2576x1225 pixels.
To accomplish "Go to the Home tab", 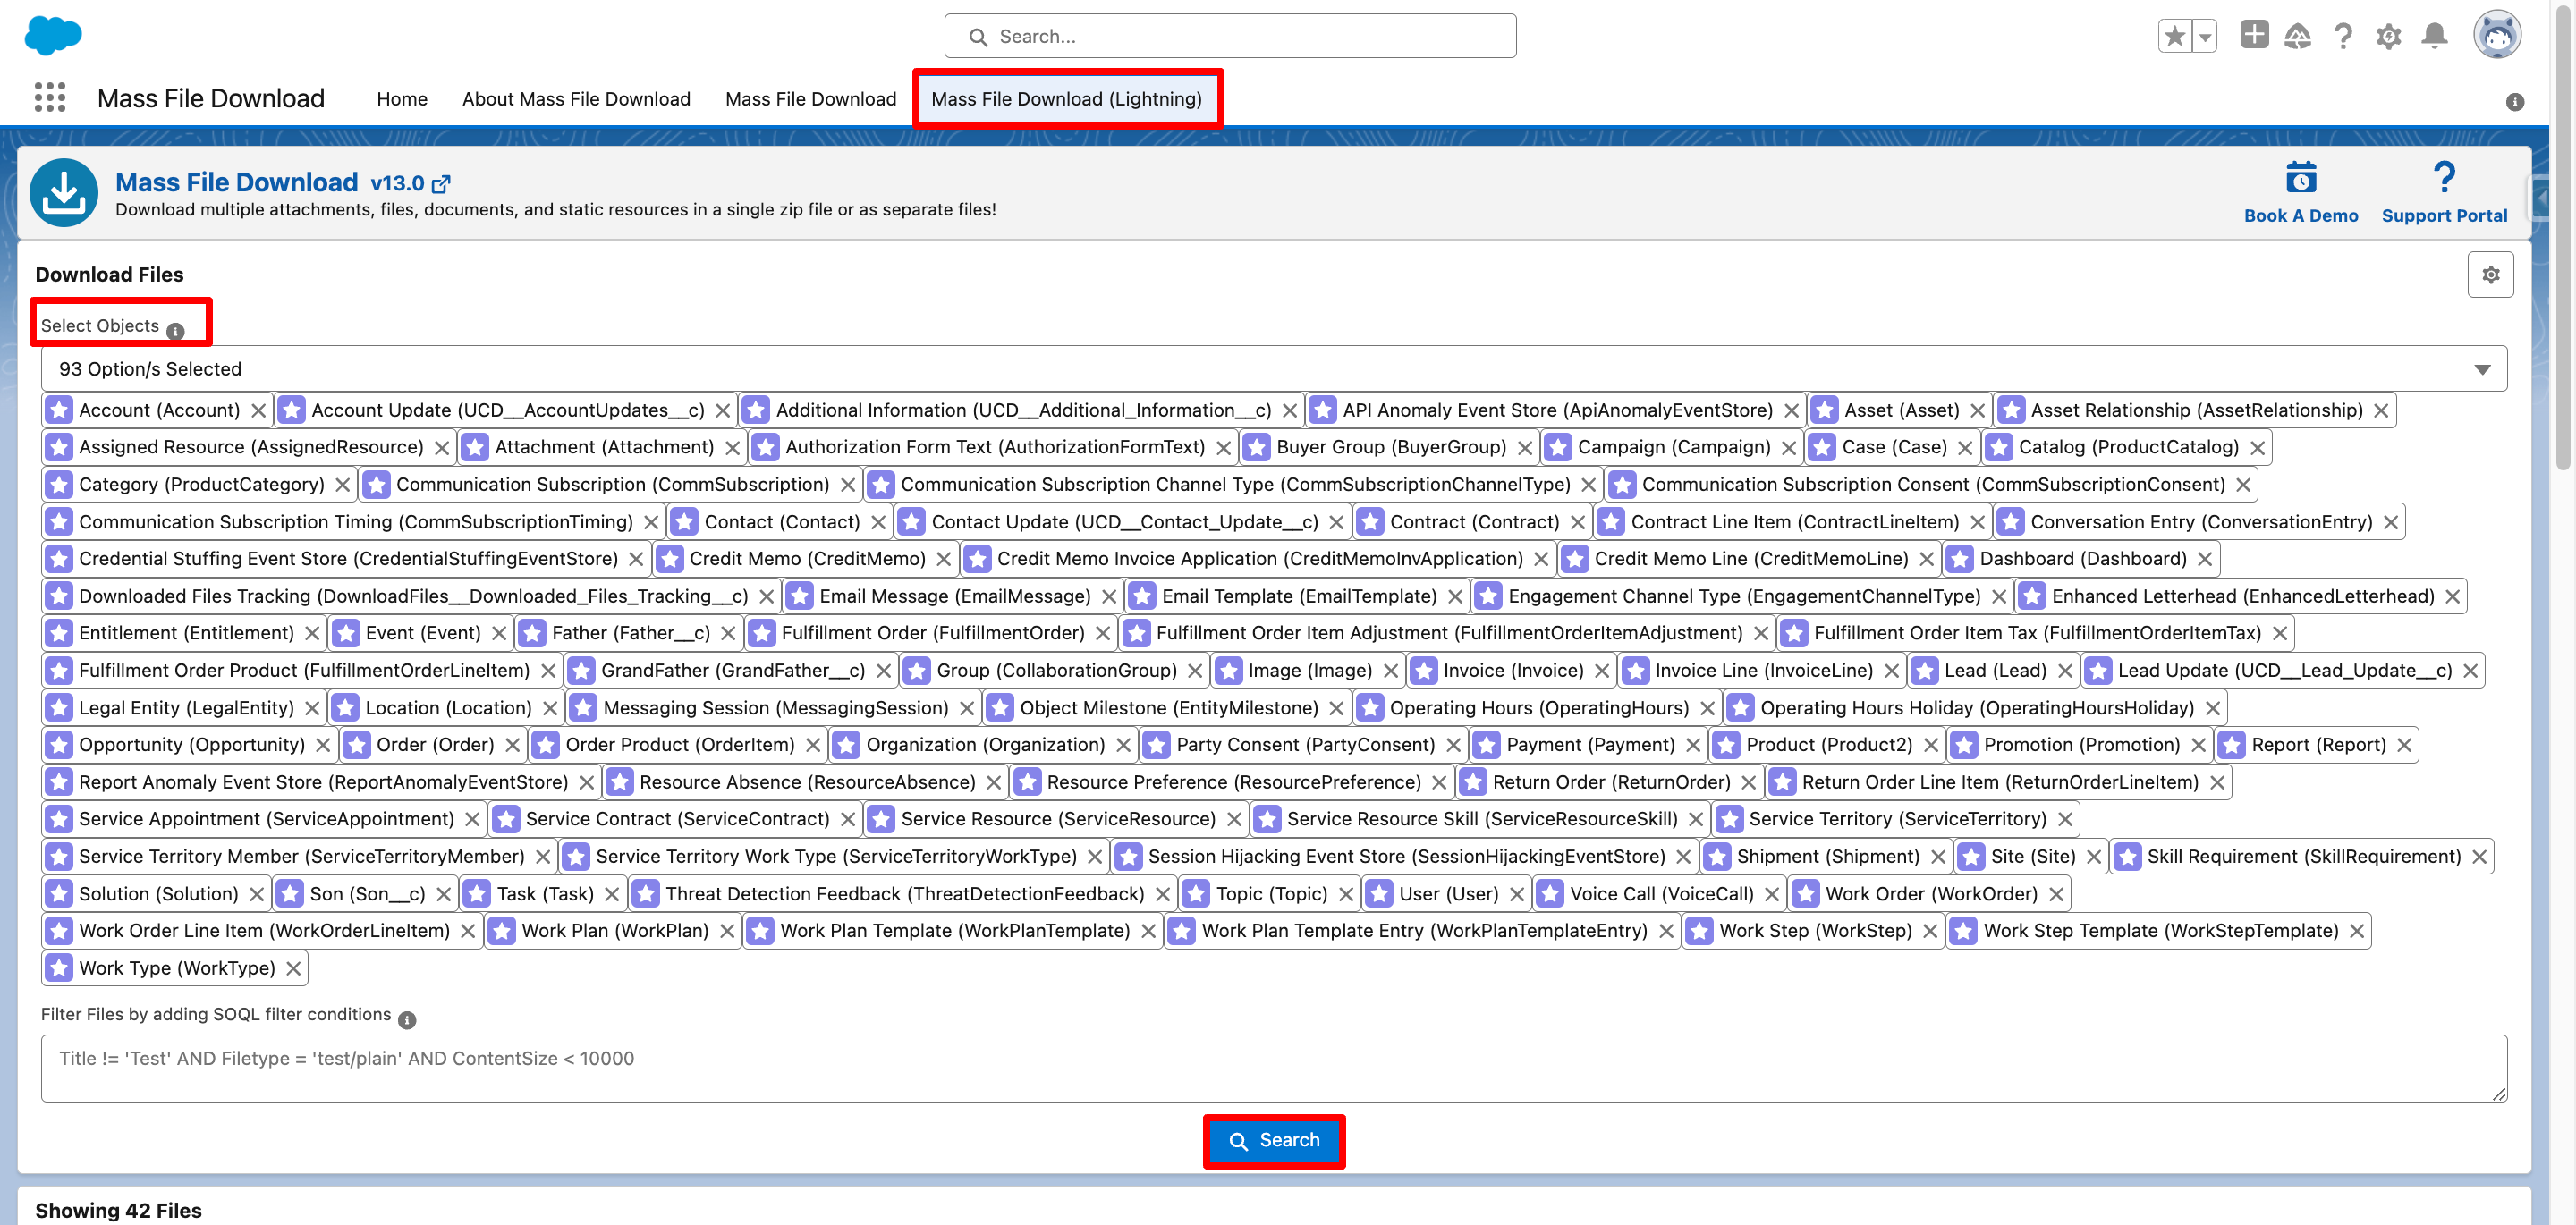I will (x=402, y=99).
